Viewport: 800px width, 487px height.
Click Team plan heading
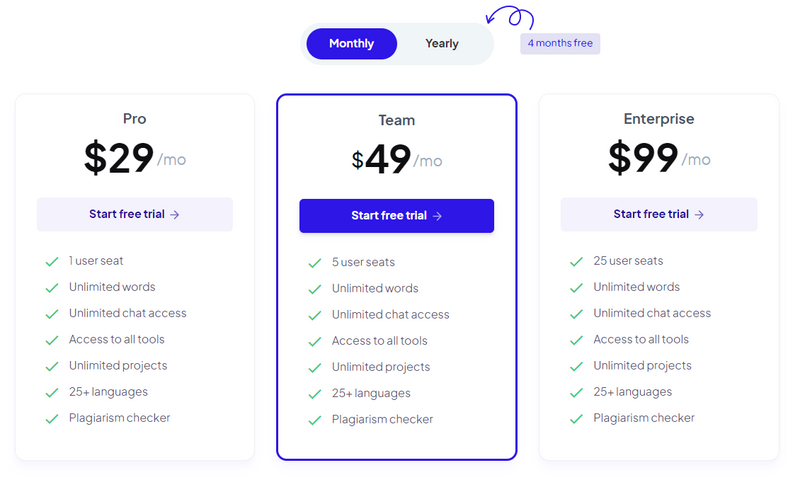click(x=396, y=120)
